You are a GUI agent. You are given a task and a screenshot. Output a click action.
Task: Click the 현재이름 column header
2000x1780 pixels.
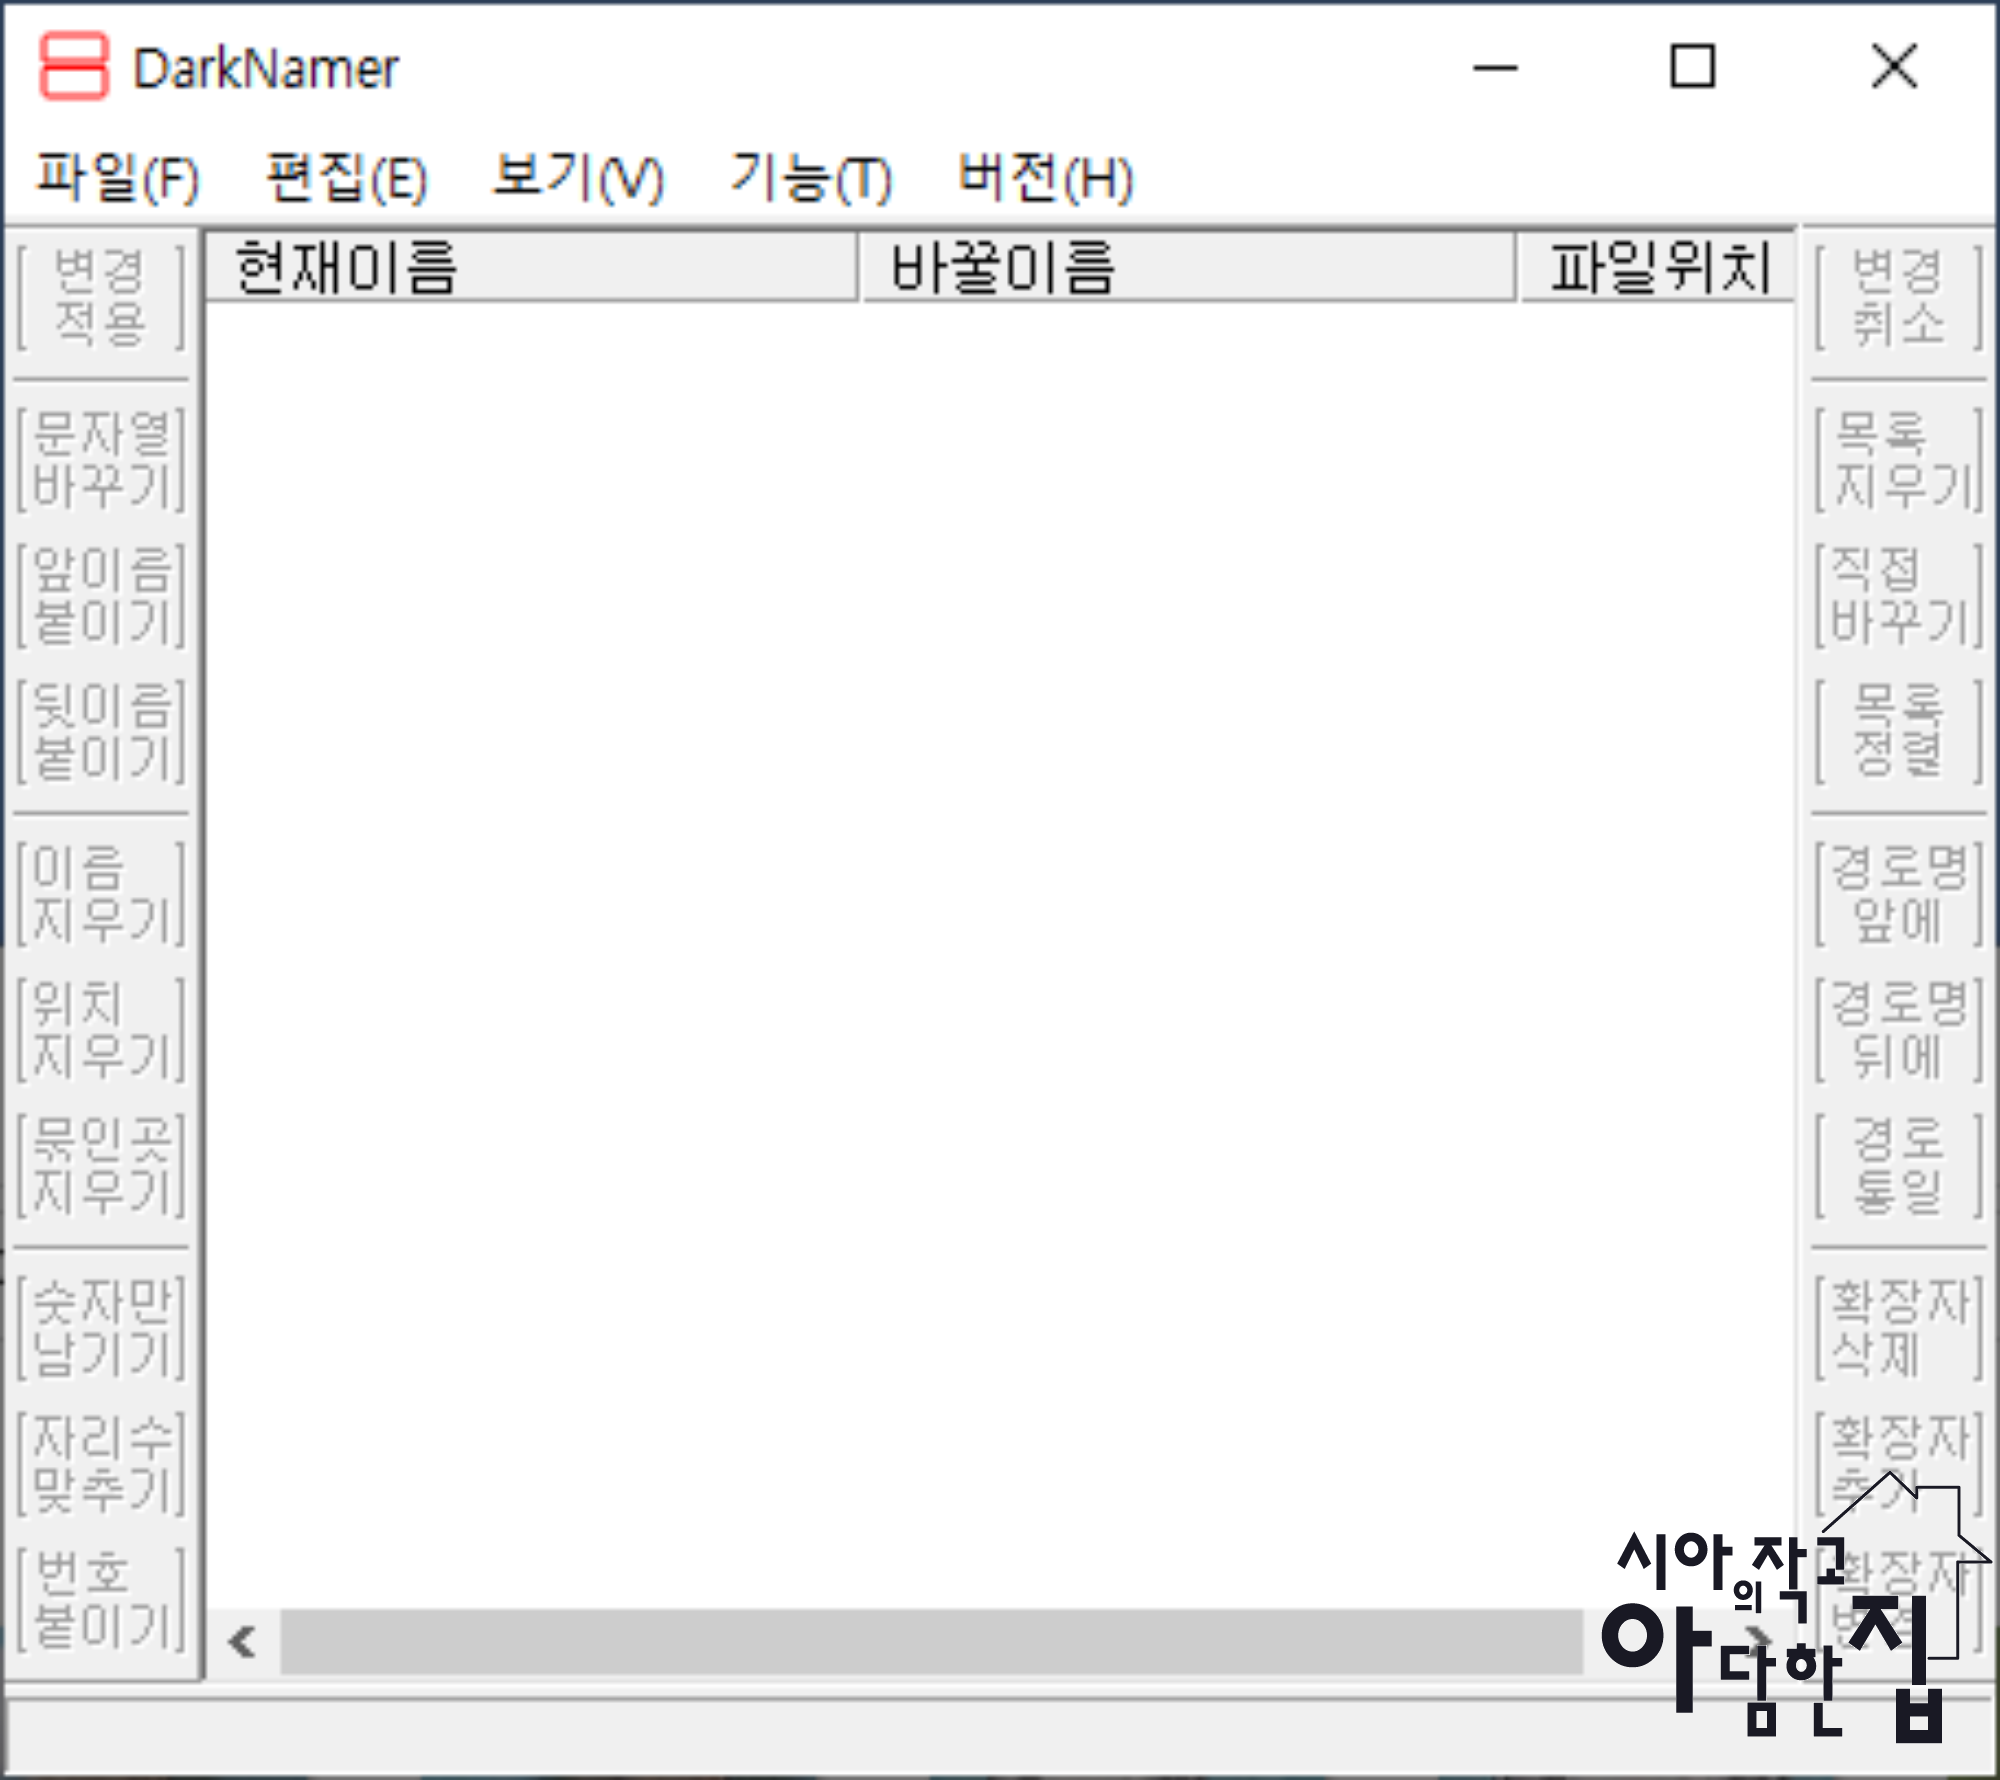(530, 267)
